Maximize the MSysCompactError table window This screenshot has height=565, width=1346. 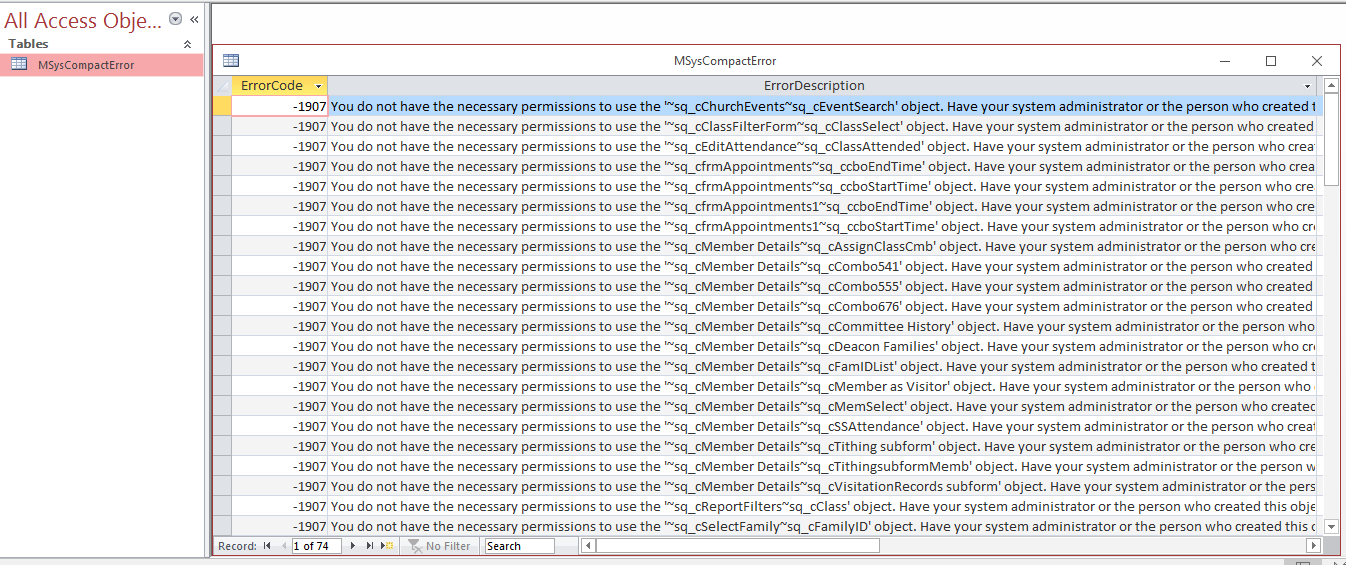coord(1271,61)
